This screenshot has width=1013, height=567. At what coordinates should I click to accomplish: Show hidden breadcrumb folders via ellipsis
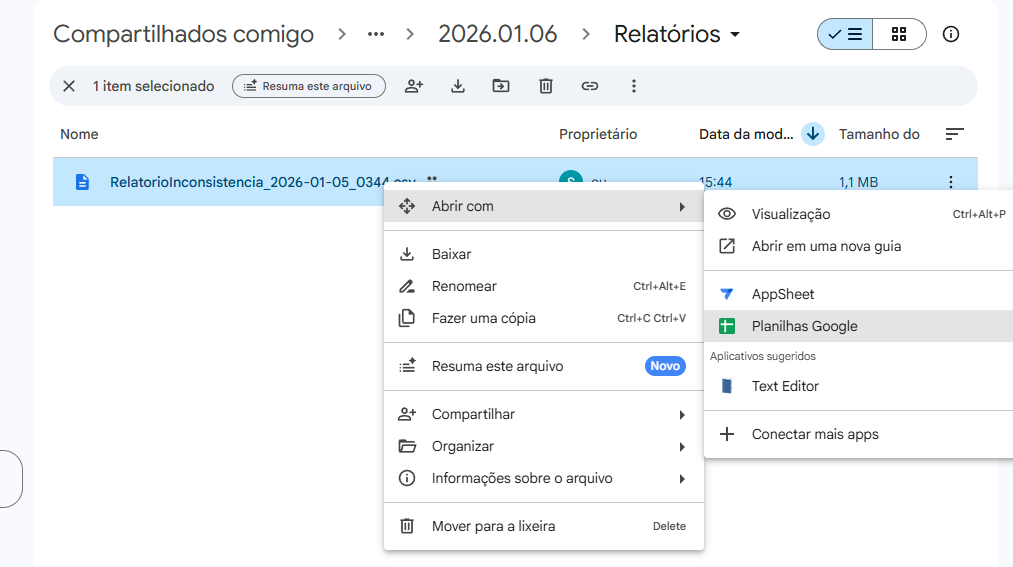(x=376, y=34)
